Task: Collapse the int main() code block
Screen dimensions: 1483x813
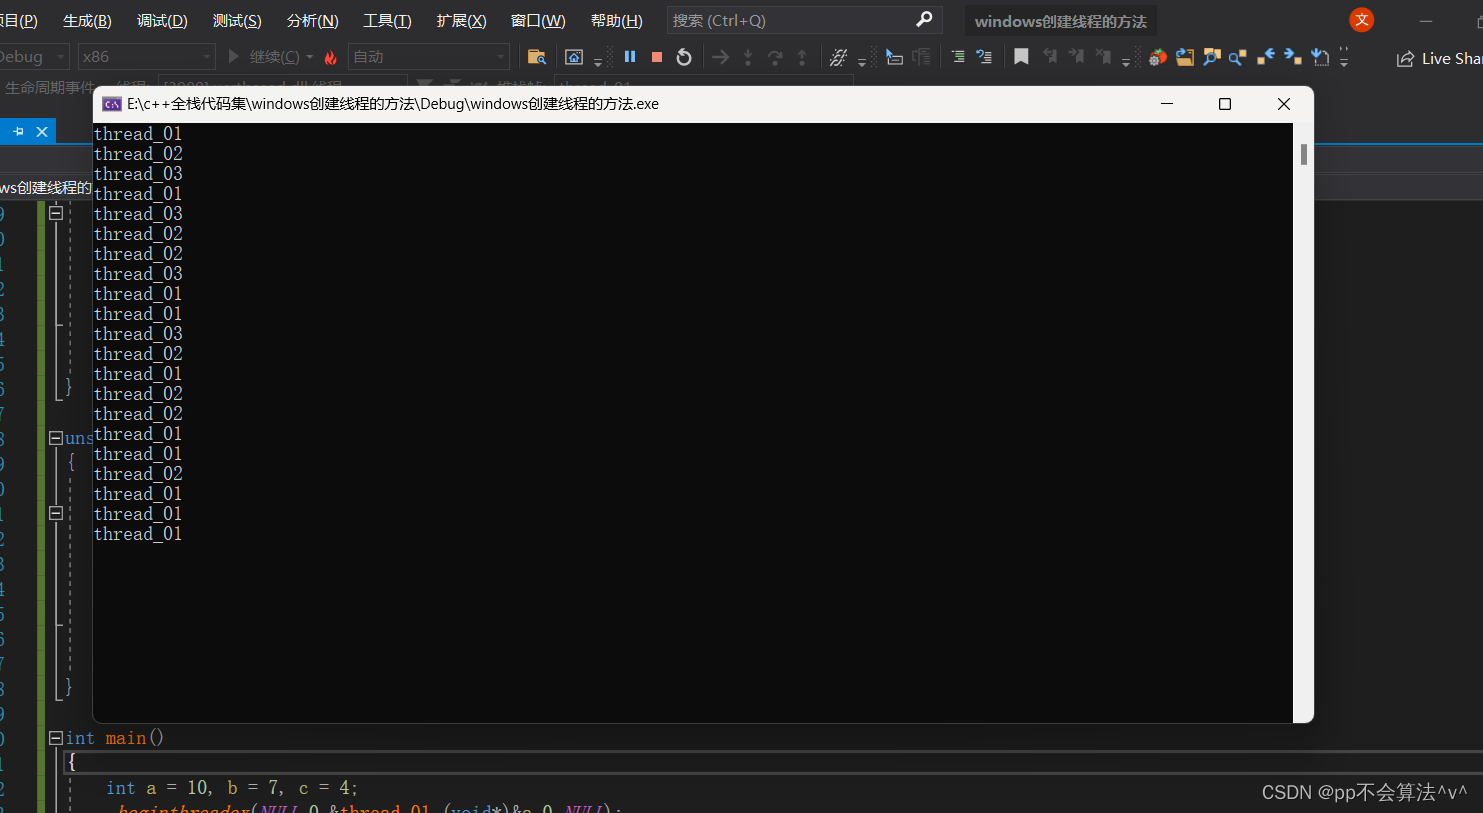Action: tap(56, 738)
